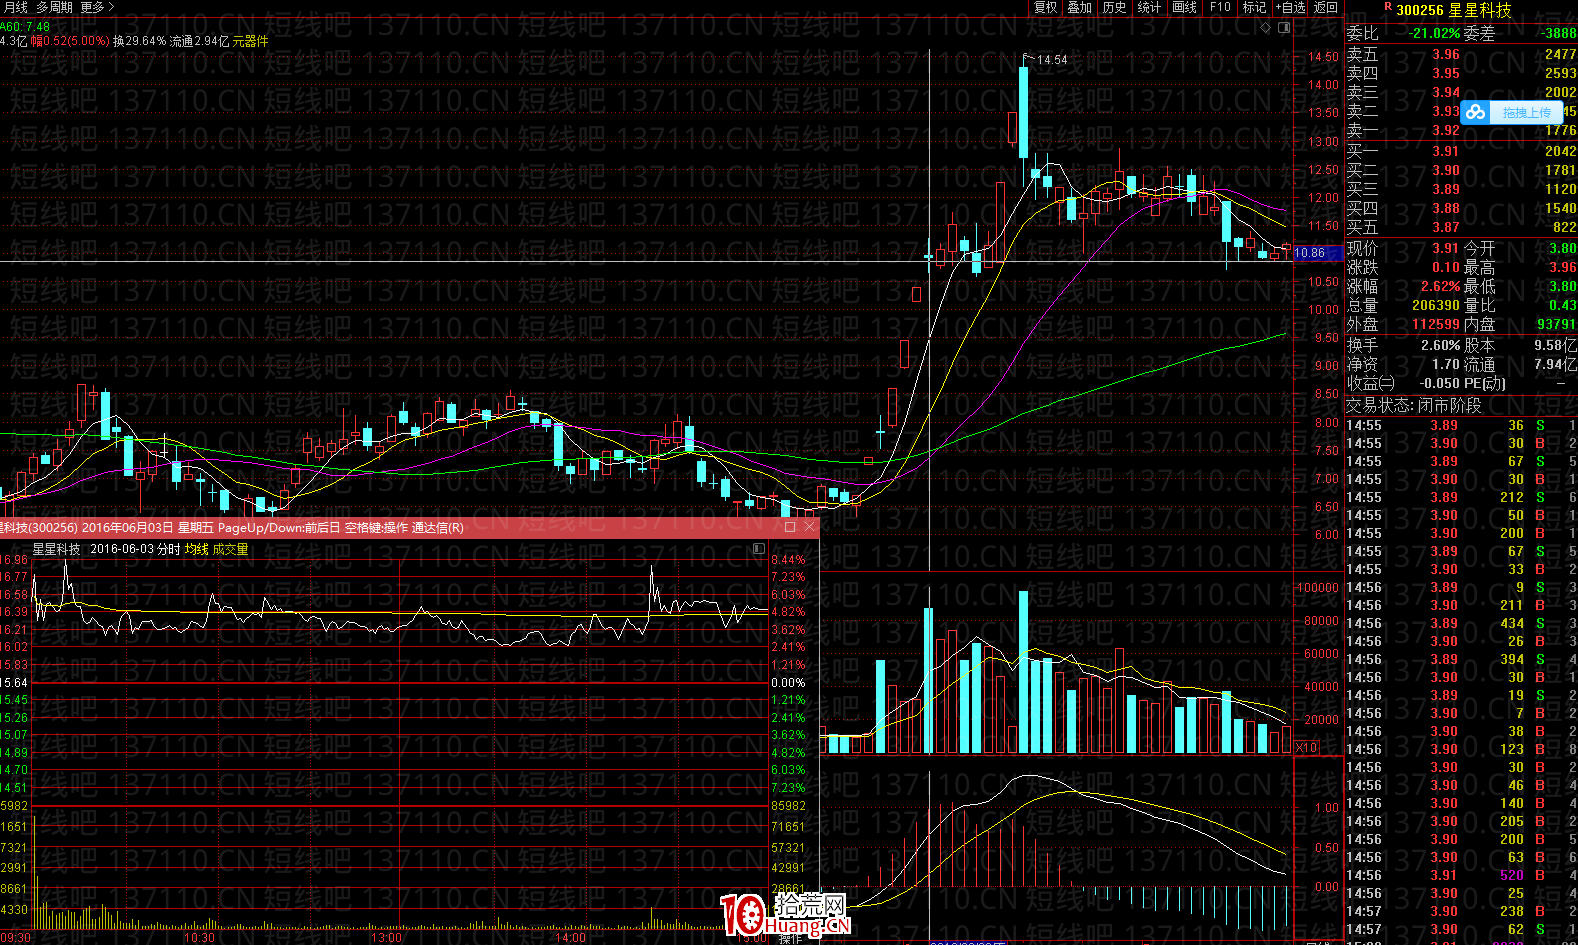Select the 画线 drawing tool

pyautogui.click(x=1185, y=7)
